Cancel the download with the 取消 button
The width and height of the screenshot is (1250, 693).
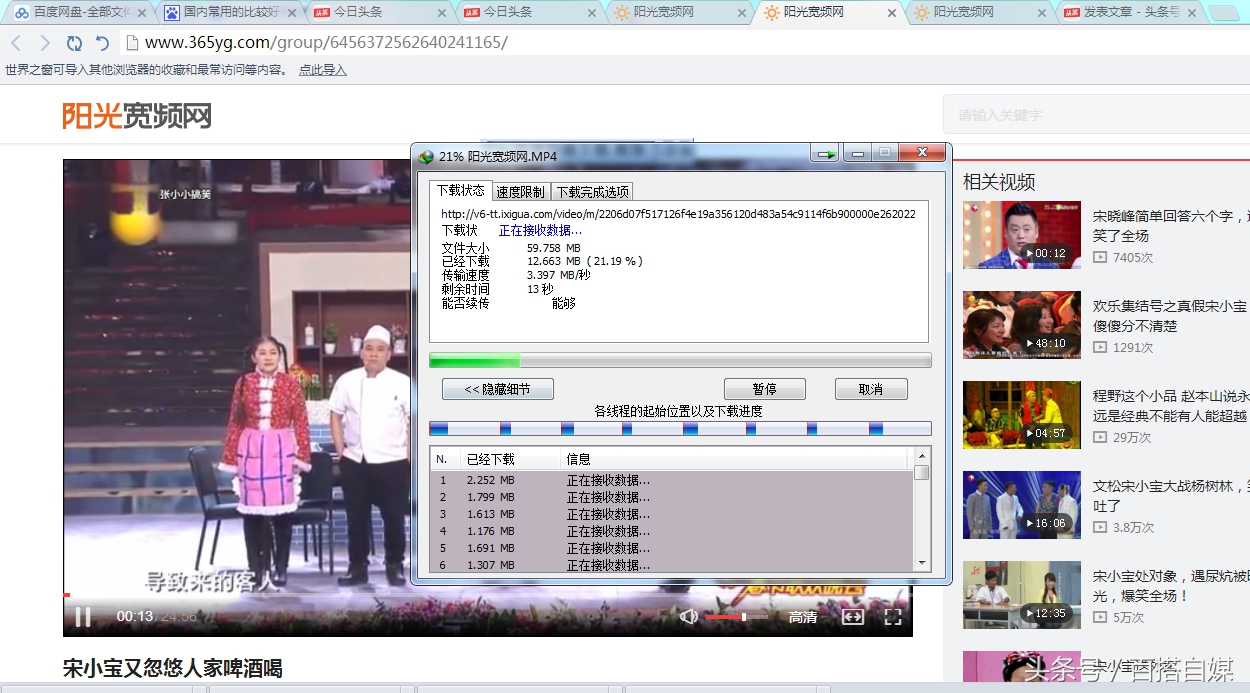(871, 389)
